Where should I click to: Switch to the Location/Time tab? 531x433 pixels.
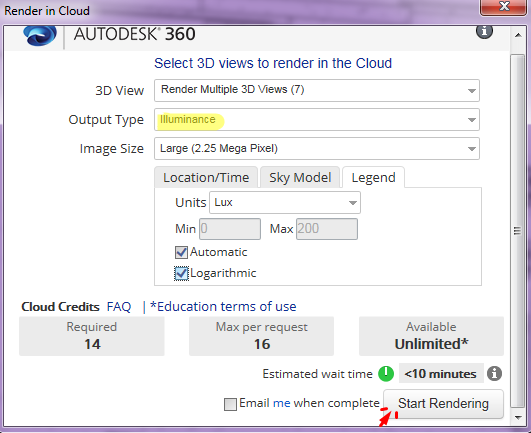coord(206,177)
